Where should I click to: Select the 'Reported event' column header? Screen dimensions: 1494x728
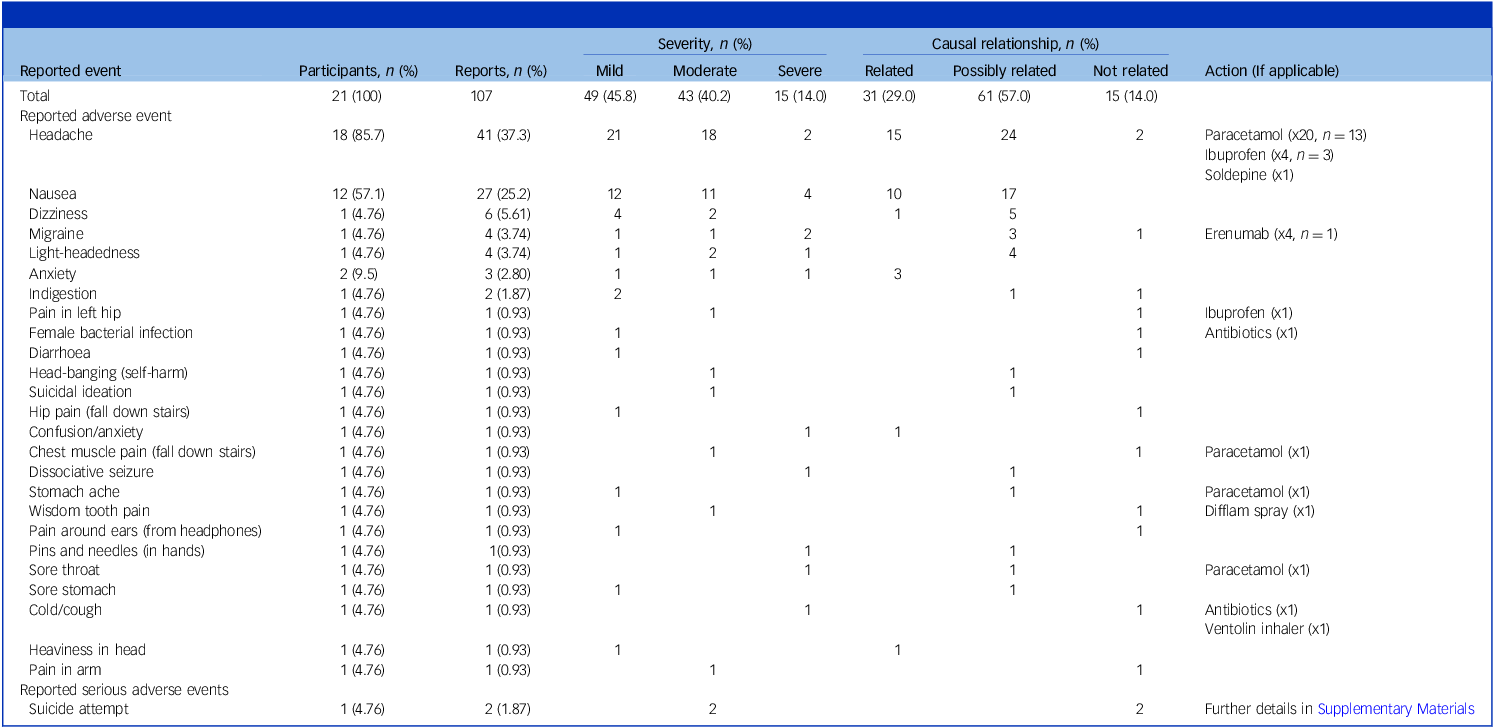click(x=71, y=71)
